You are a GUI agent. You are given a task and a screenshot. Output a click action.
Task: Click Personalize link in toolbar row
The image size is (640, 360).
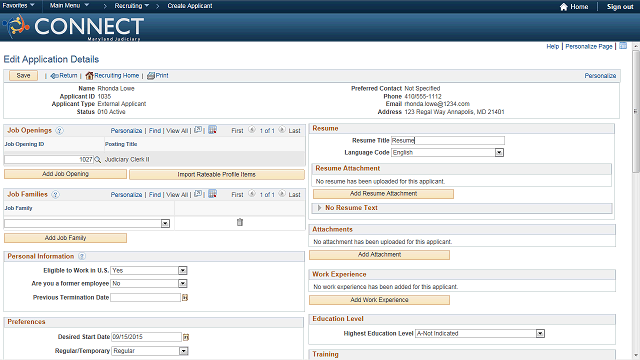pyautogui.click(x=600, y=76)
